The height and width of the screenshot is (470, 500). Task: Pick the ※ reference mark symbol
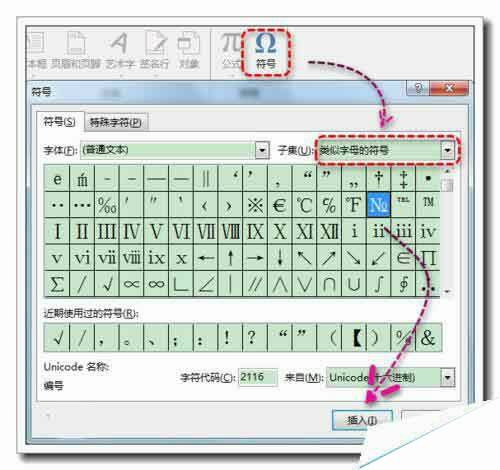(255, 205)
